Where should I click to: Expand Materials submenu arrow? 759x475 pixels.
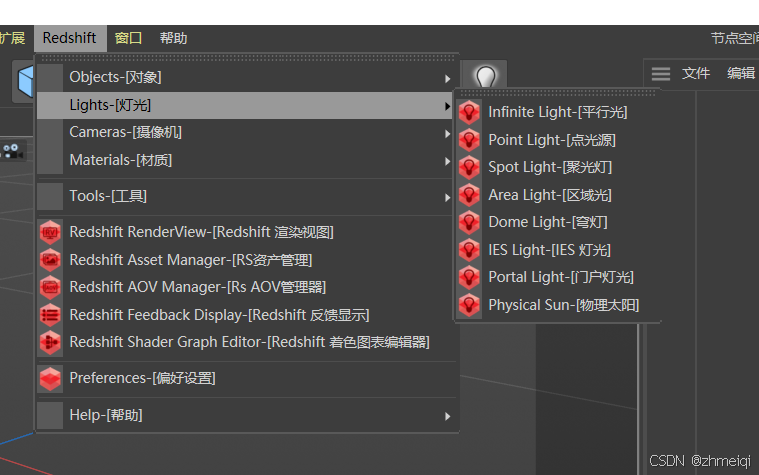click(447, 161)
